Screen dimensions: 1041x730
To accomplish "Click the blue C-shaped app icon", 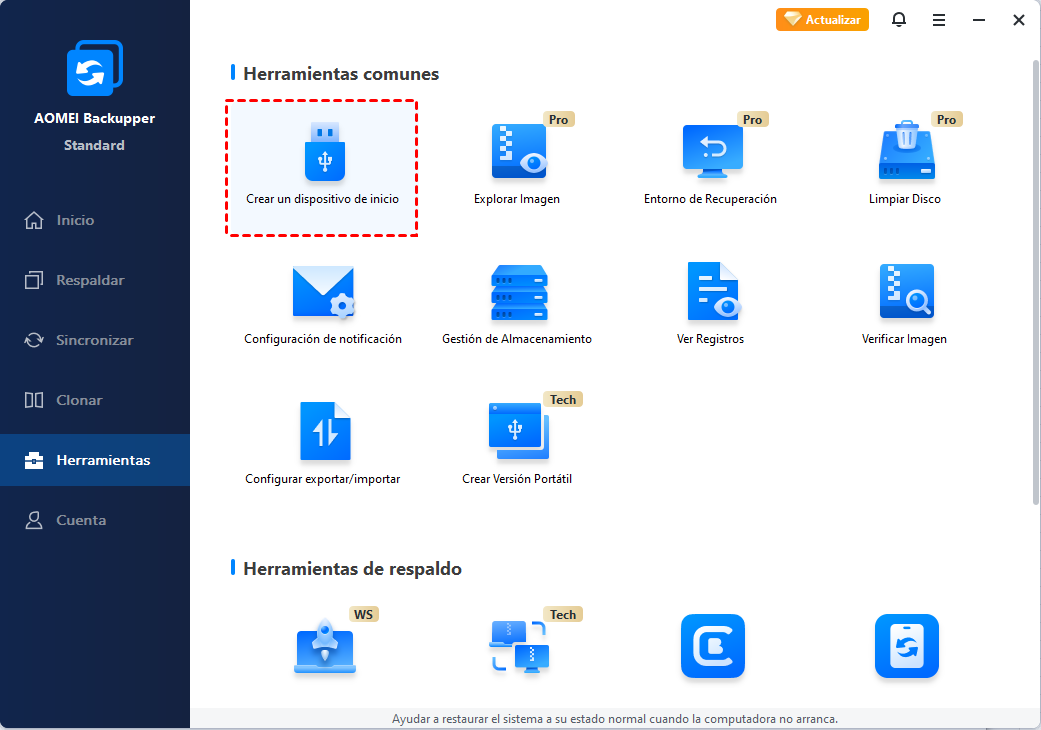I will [x=713, y=646].
